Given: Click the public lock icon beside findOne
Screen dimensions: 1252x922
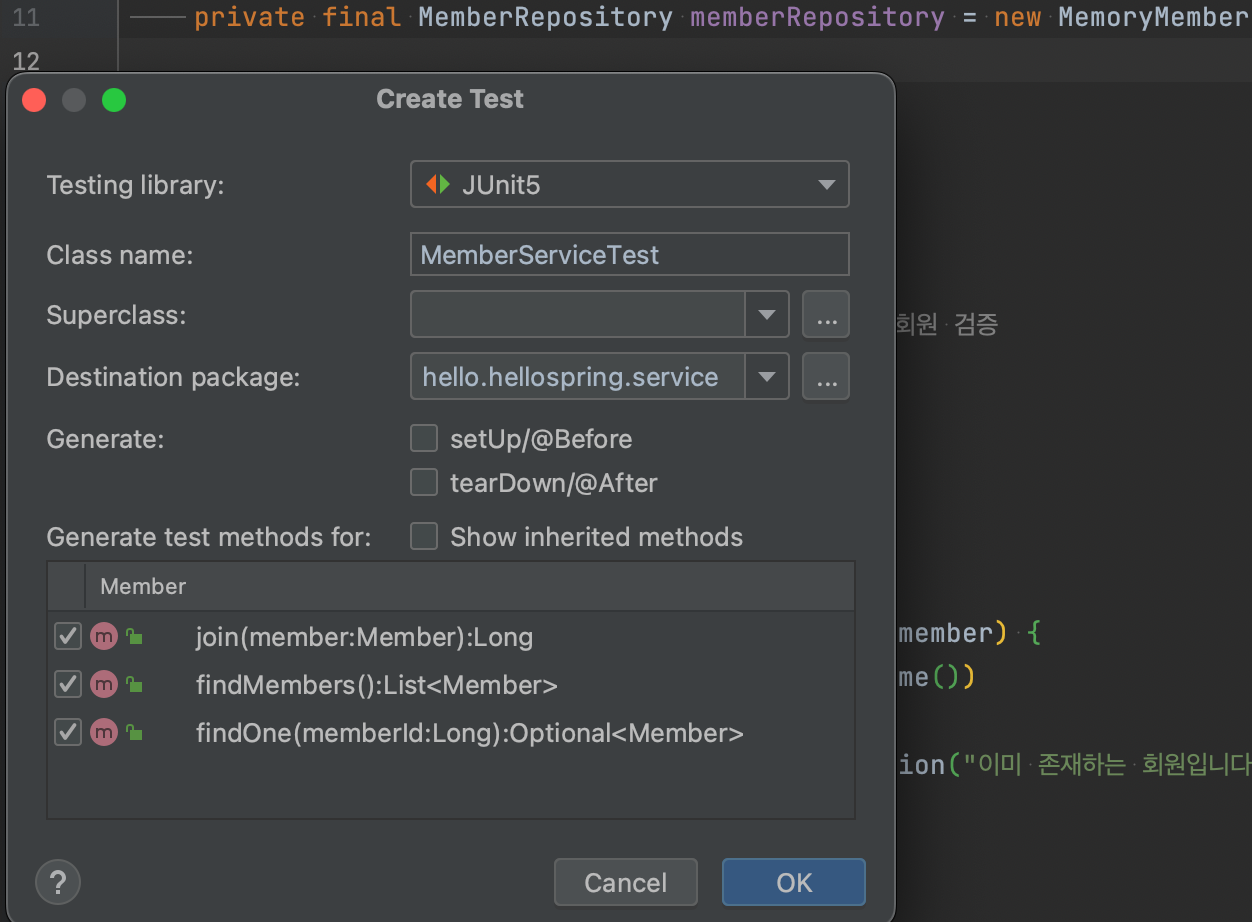Looking at the screenshot, I should coord(134,733).
